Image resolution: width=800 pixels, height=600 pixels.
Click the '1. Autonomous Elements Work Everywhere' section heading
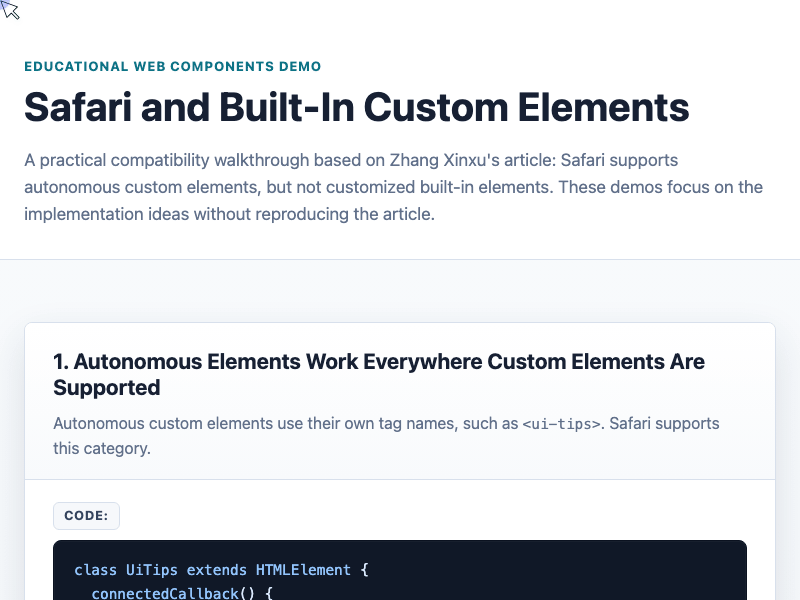(x=379, y=374)
